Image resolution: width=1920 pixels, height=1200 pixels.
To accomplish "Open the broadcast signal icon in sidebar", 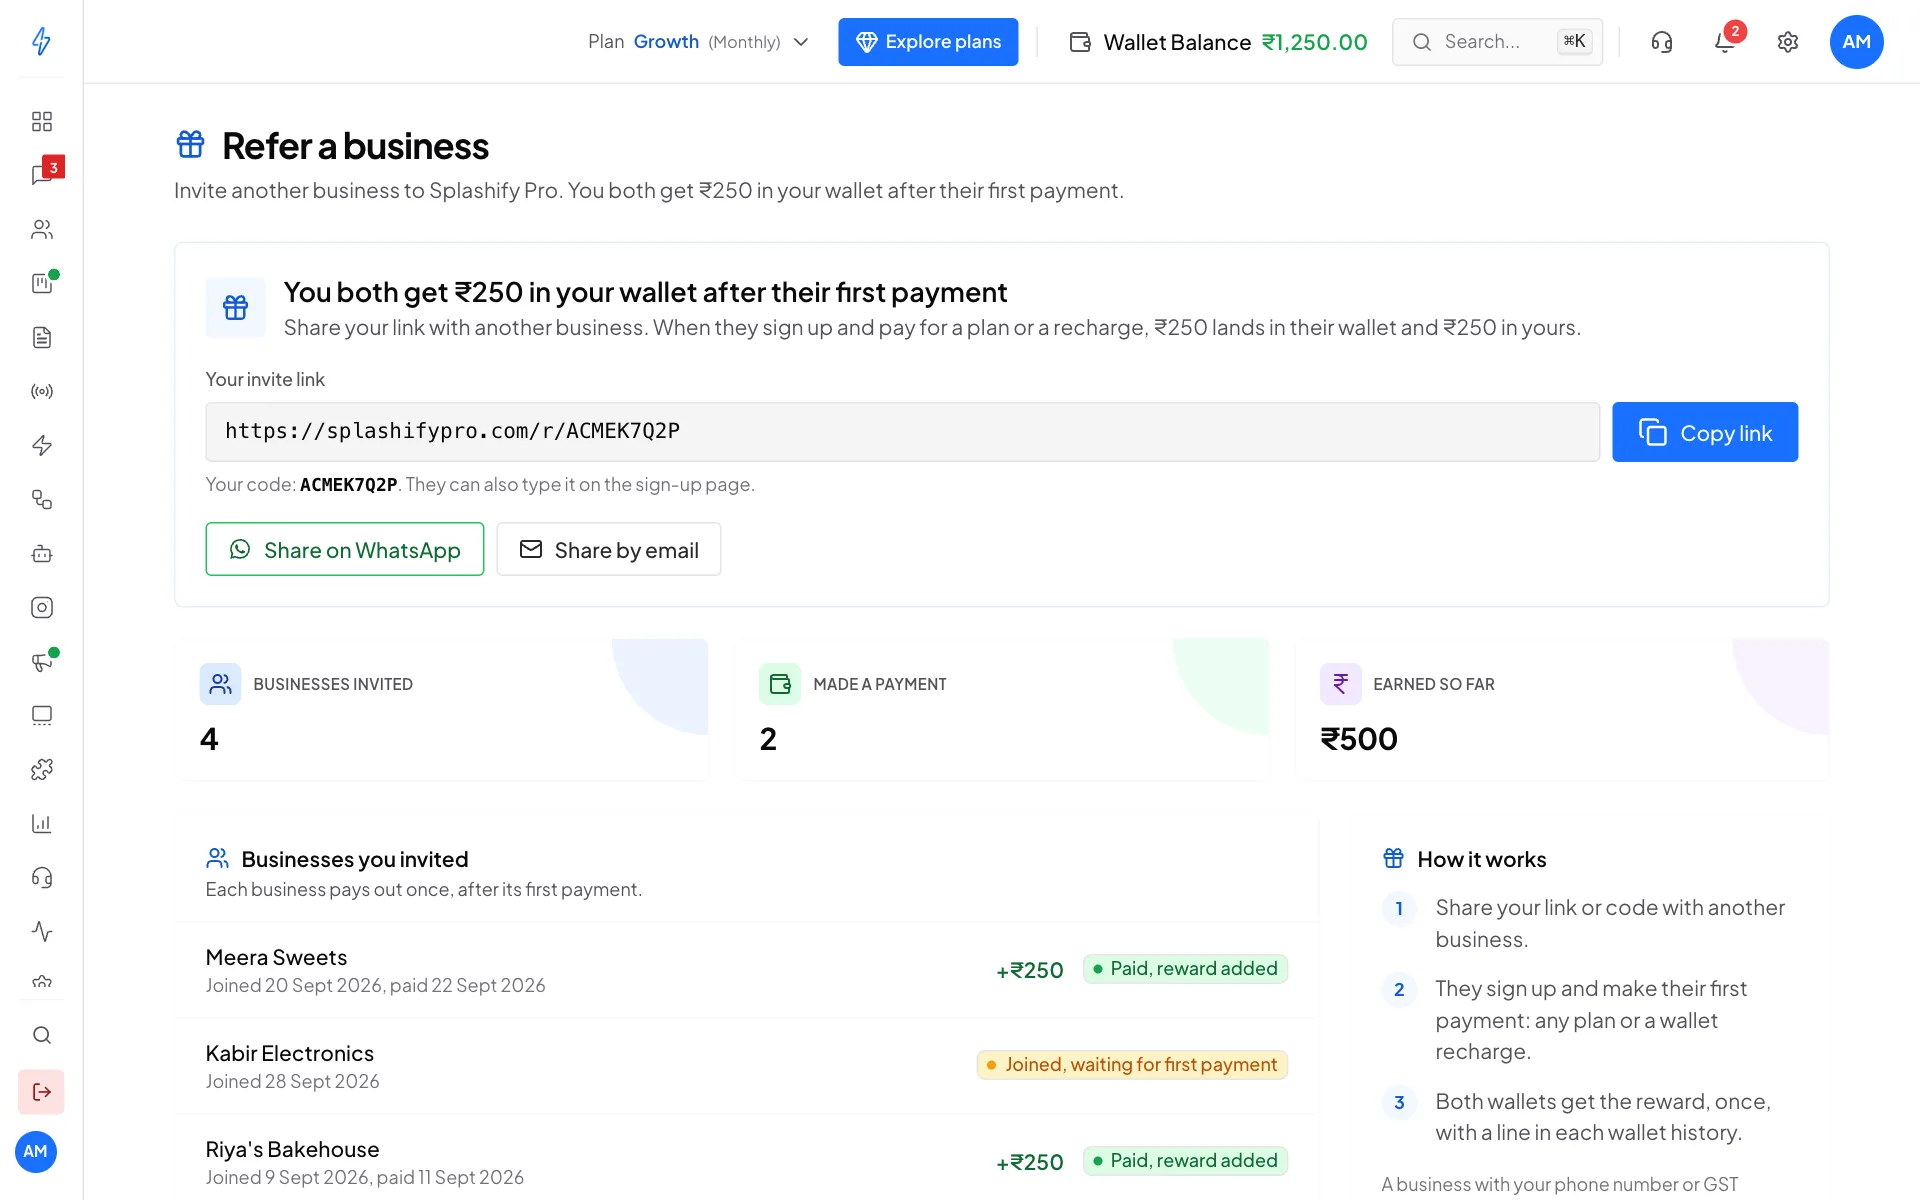I will [x=41, y=391].
